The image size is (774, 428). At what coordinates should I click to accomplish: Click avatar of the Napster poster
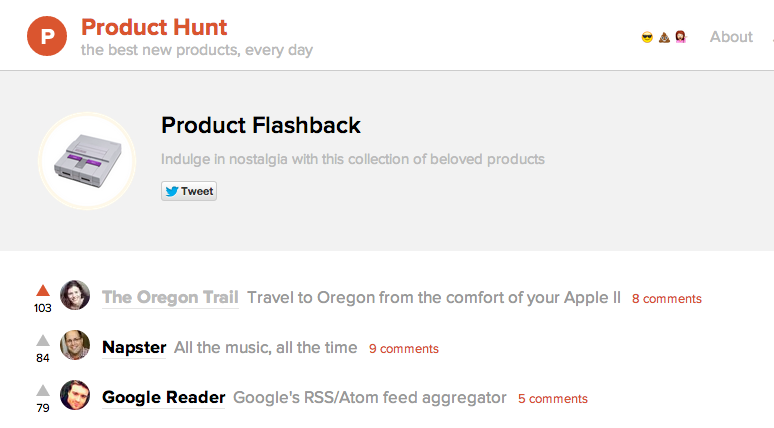pos(75,345)
